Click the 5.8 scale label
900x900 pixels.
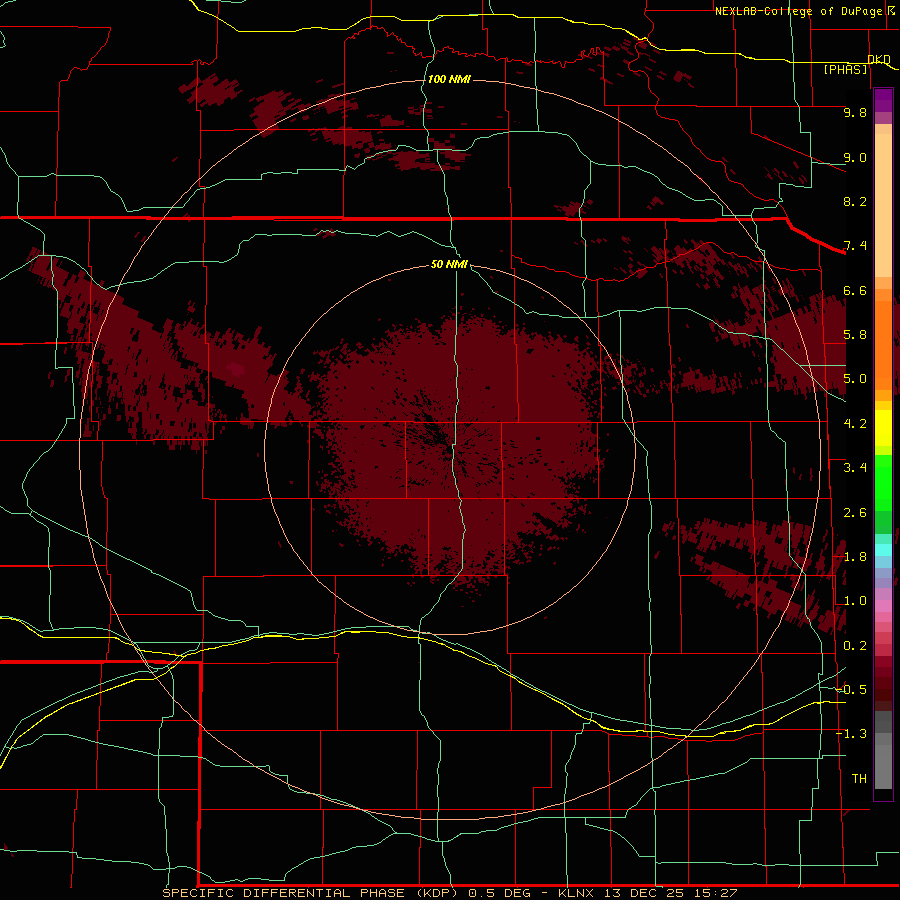[x=855, y=335]
